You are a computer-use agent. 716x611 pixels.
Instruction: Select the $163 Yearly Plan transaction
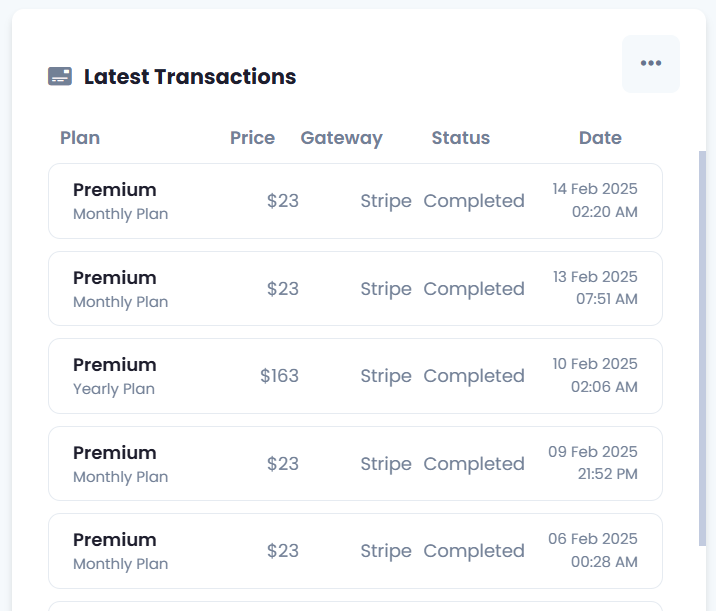point(355,376)
